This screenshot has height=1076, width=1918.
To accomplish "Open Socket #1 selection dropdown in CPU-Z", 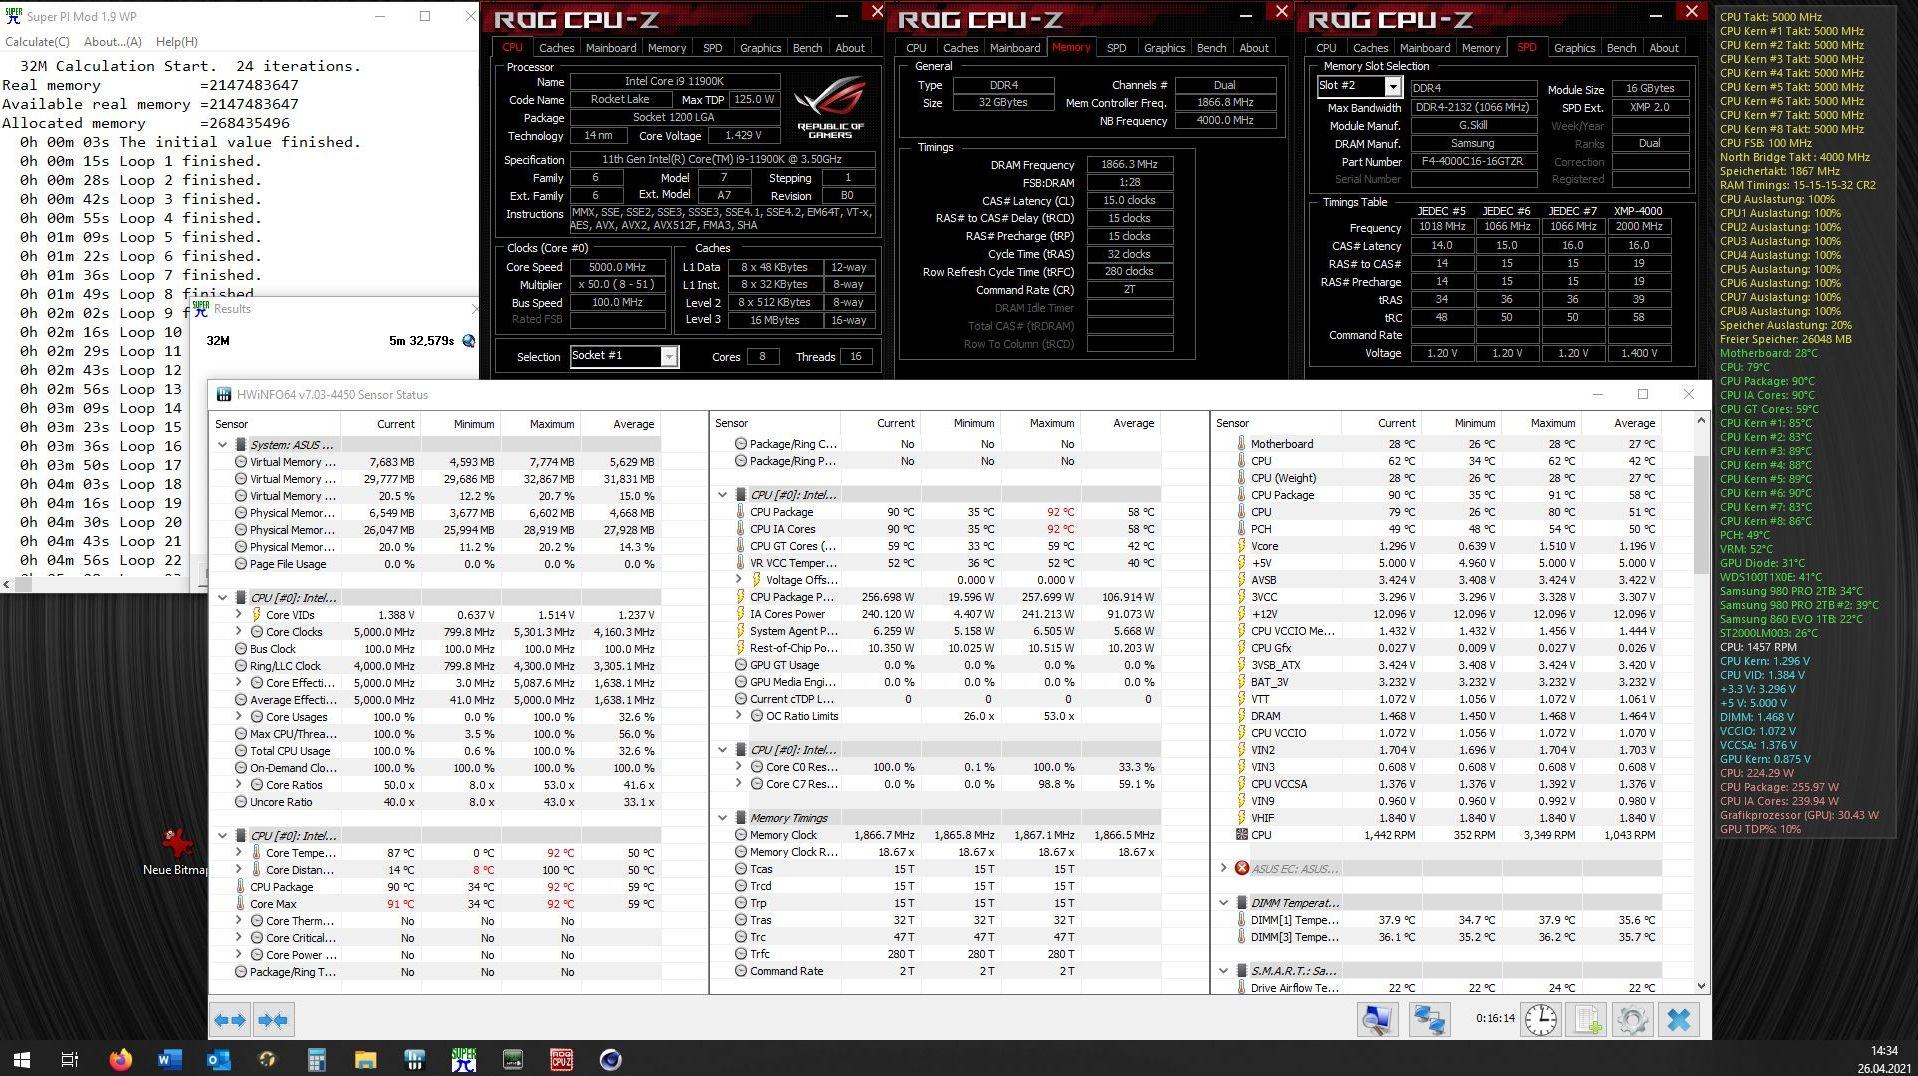I will click(x=669, y=357).
